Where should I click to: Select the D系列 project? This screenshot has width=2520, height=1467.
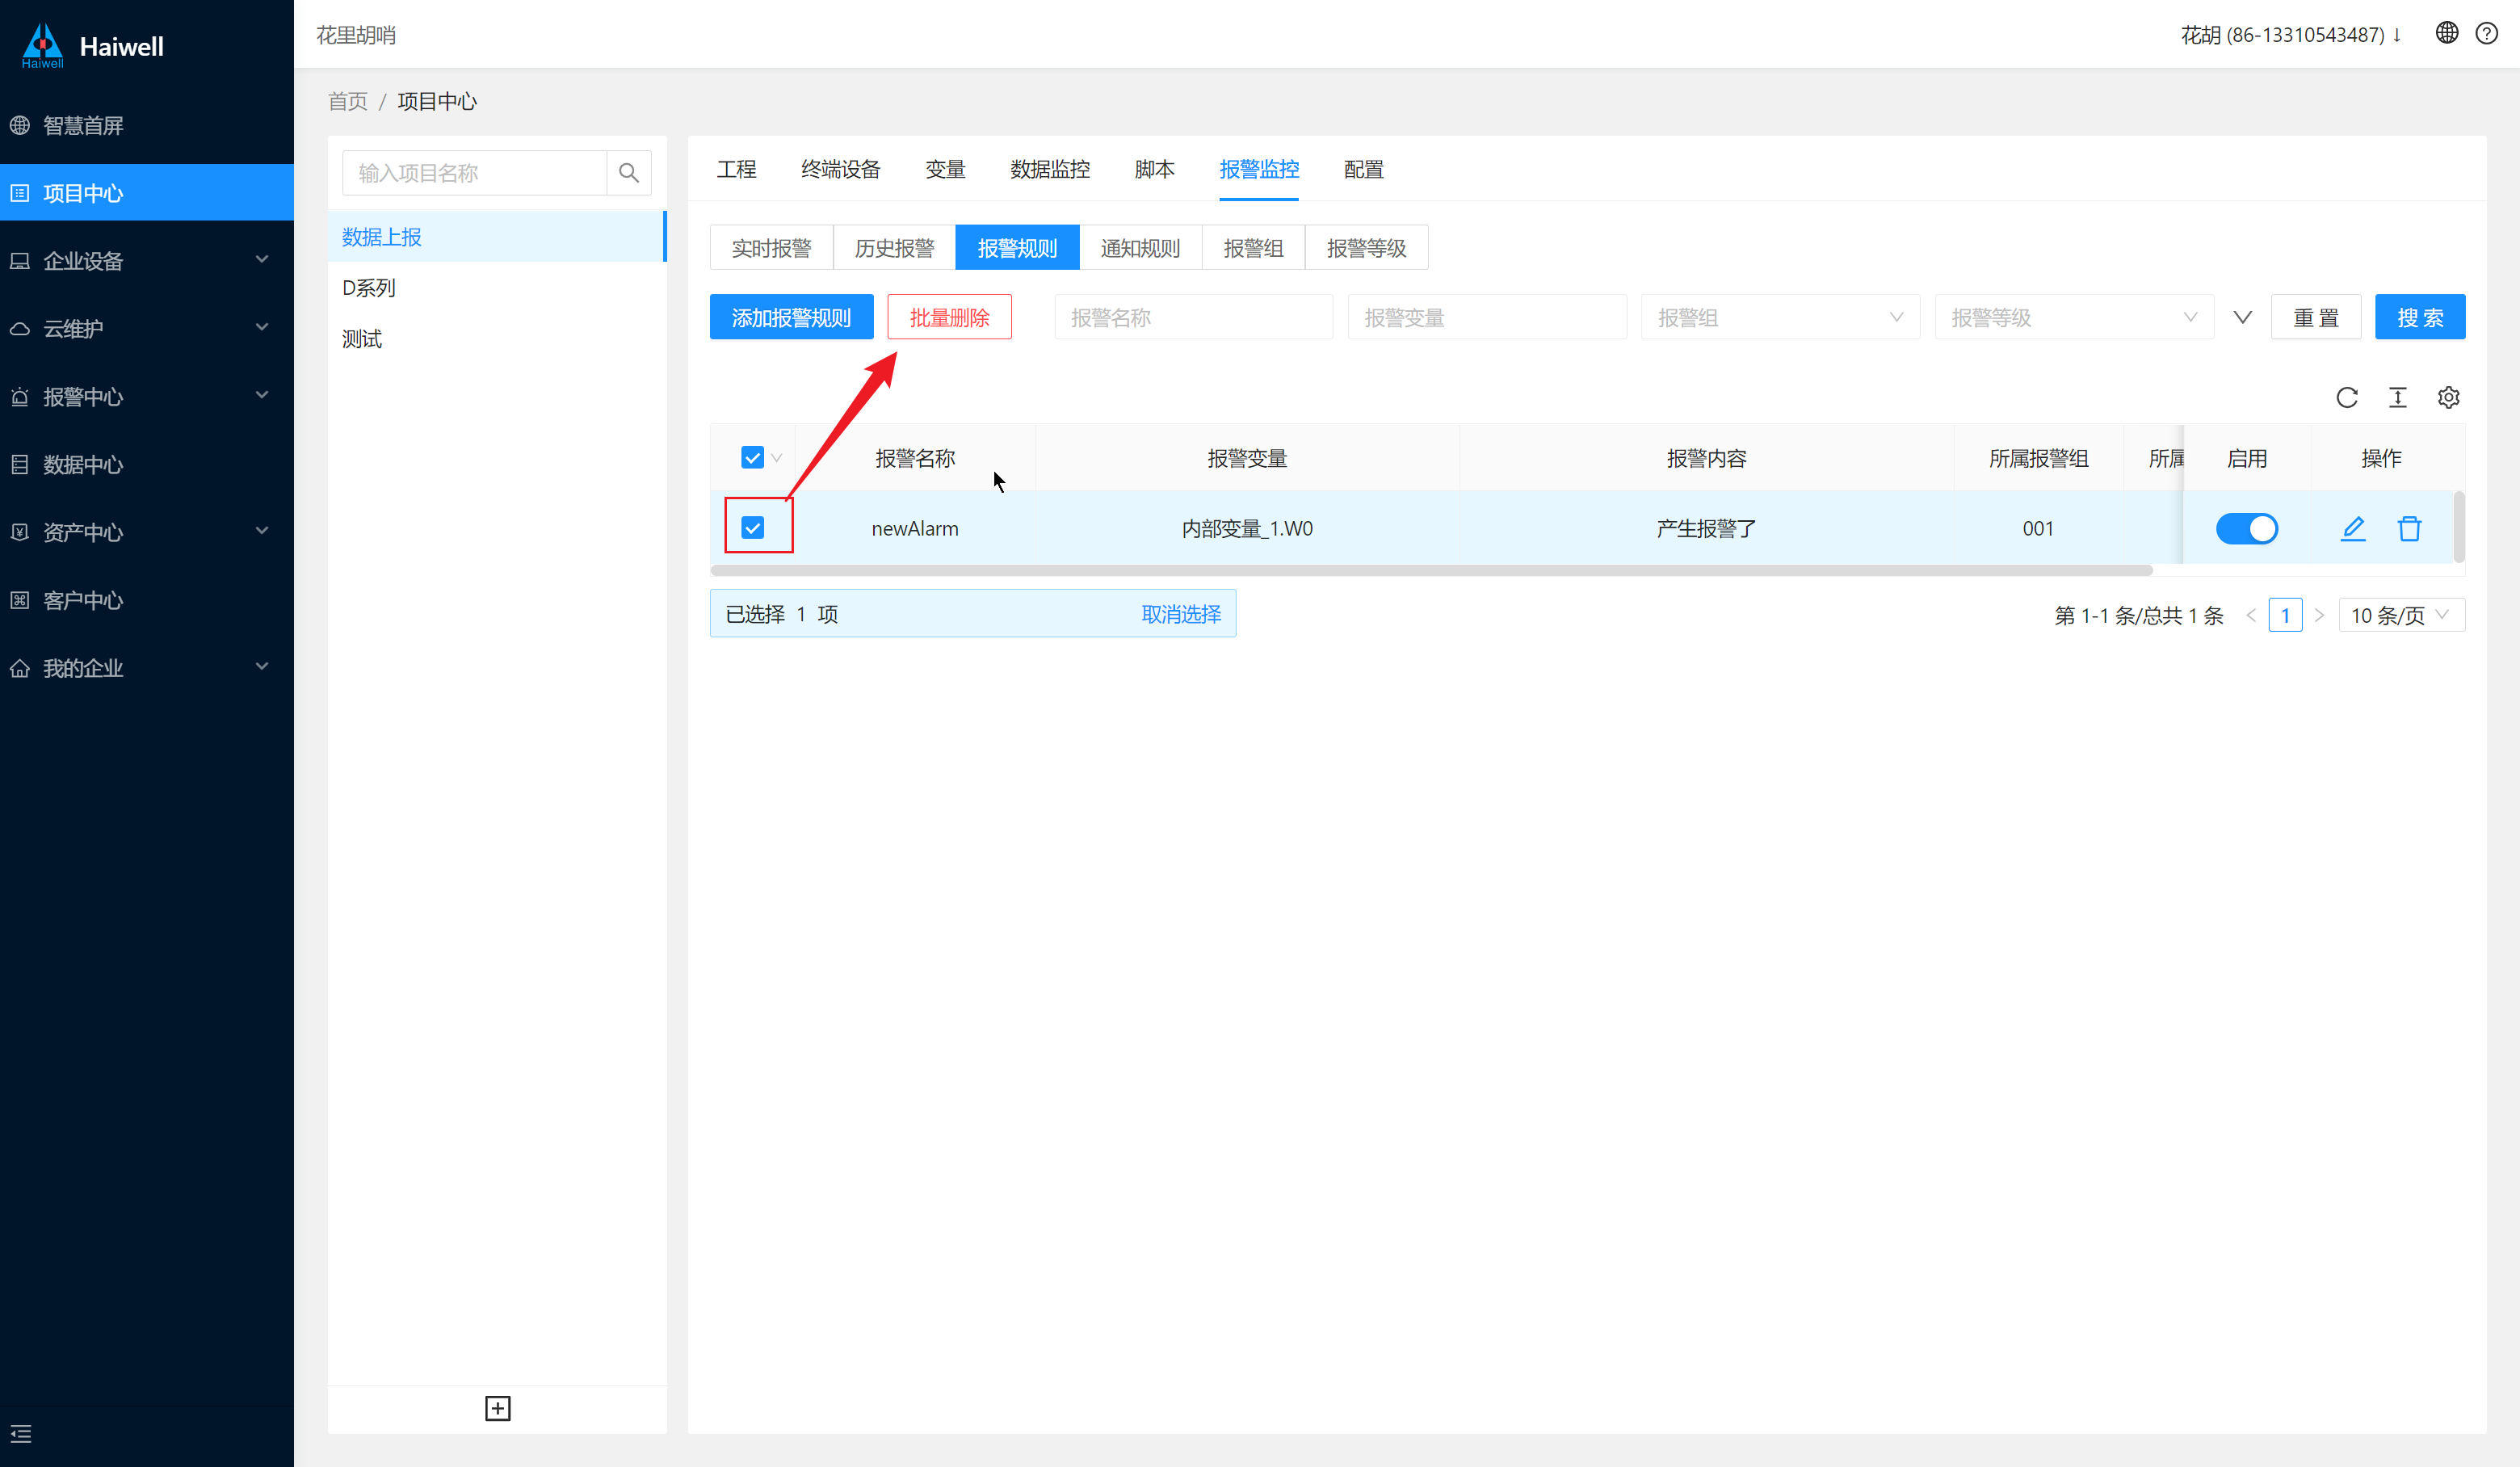[496, 288]
